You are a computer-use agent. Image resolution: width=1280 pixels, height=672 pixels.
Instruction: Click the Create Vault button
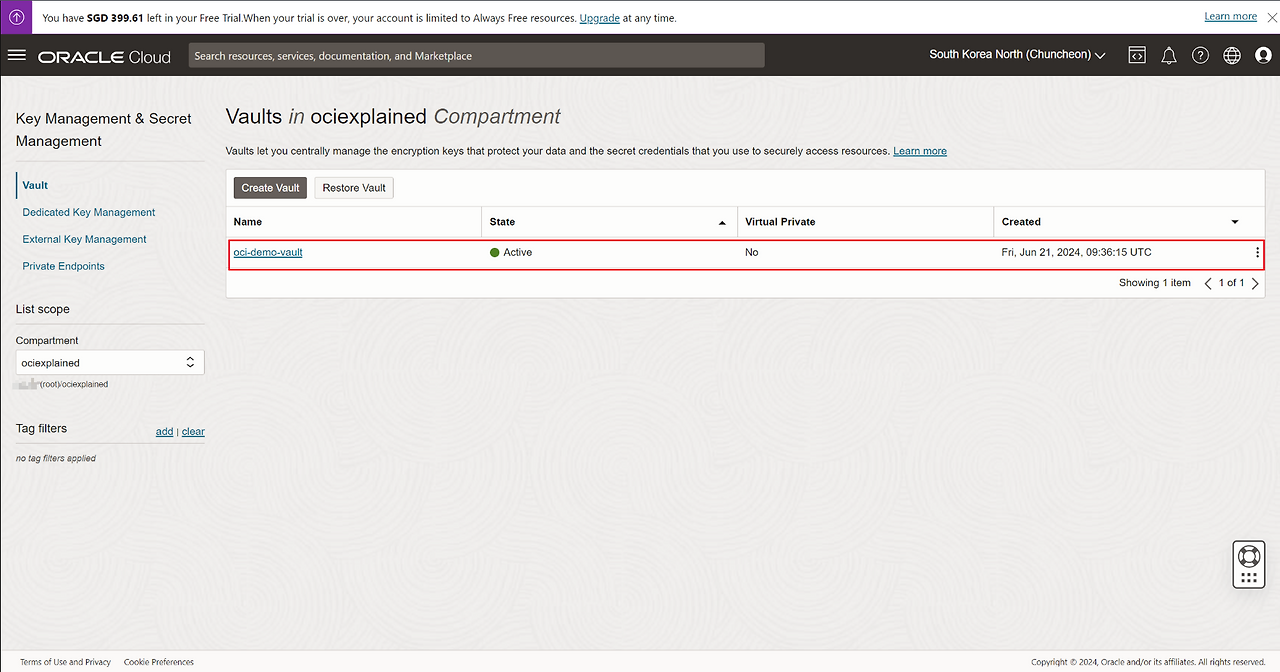tap(270, 188)
